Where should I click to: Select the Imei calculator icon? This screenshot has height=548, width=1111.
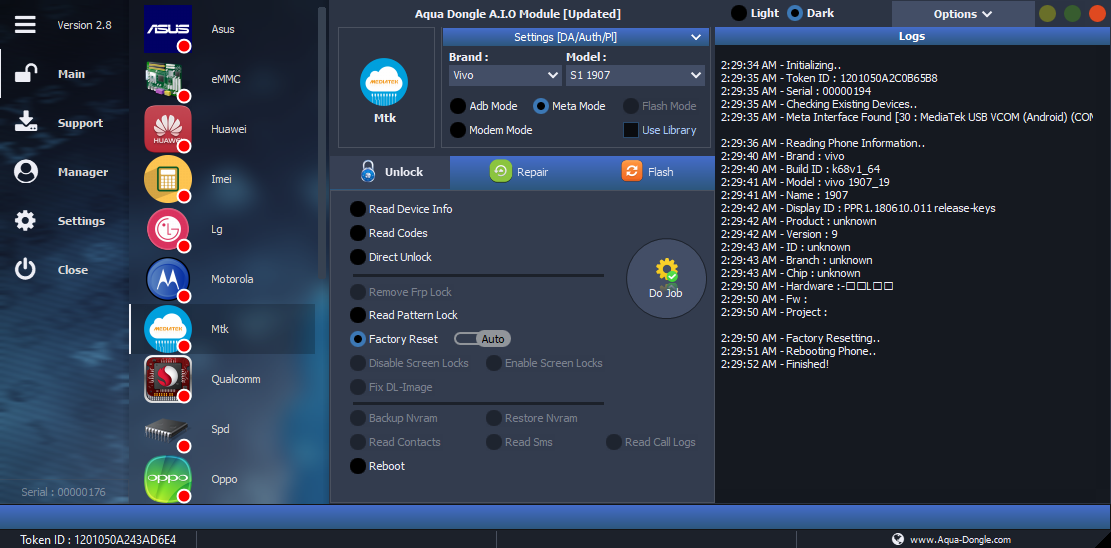pyautogui.click(x=168, y=179)
